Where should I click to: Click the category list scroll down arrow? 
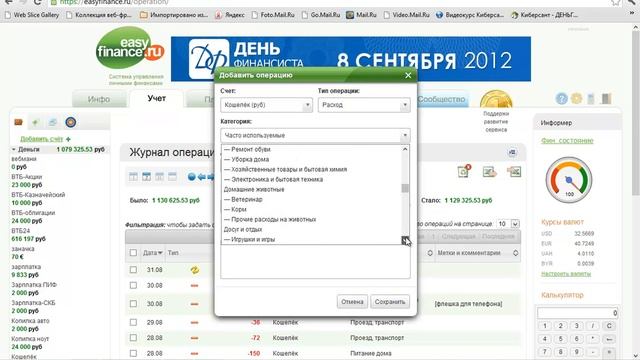tap(405, 240)
